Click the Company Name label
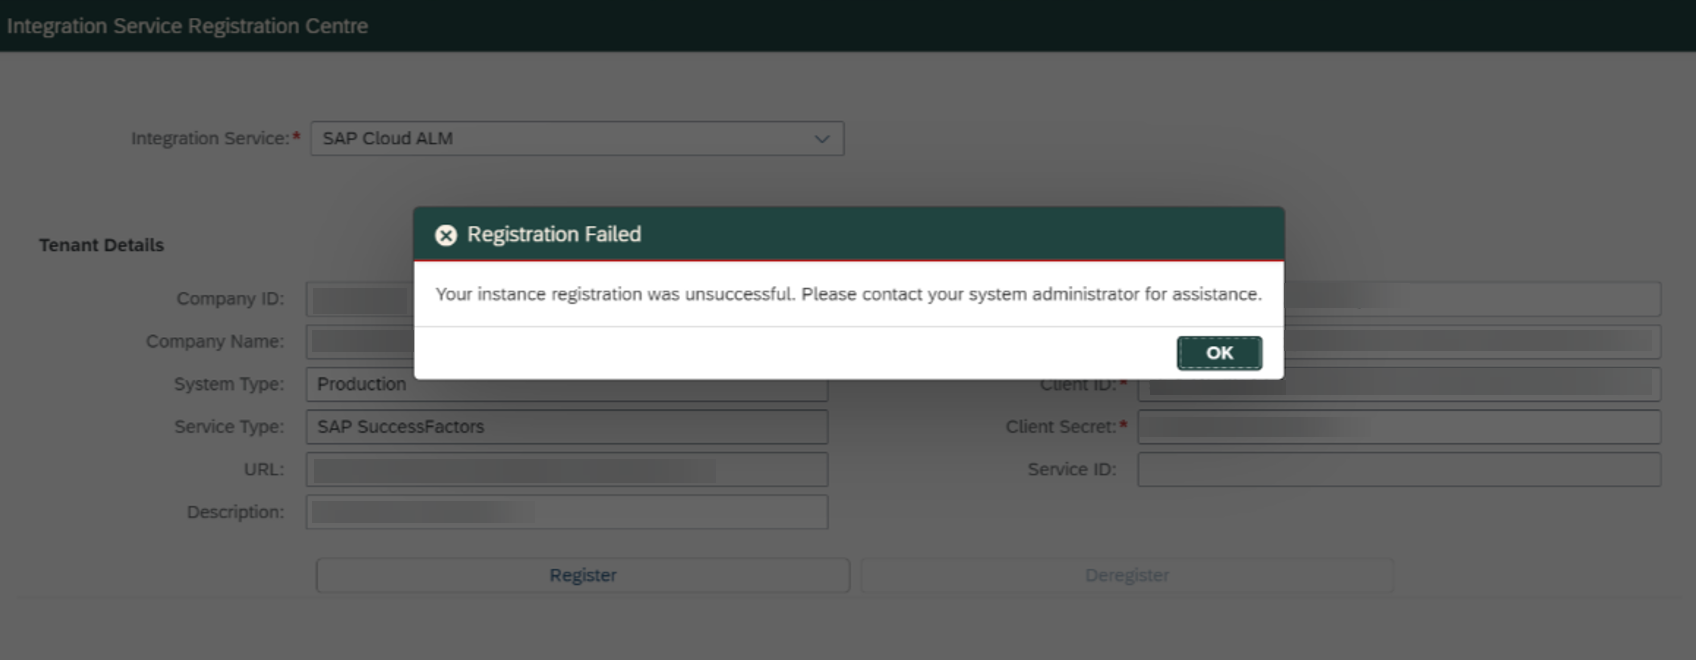 pyautogui.click(x=215, y=341)
